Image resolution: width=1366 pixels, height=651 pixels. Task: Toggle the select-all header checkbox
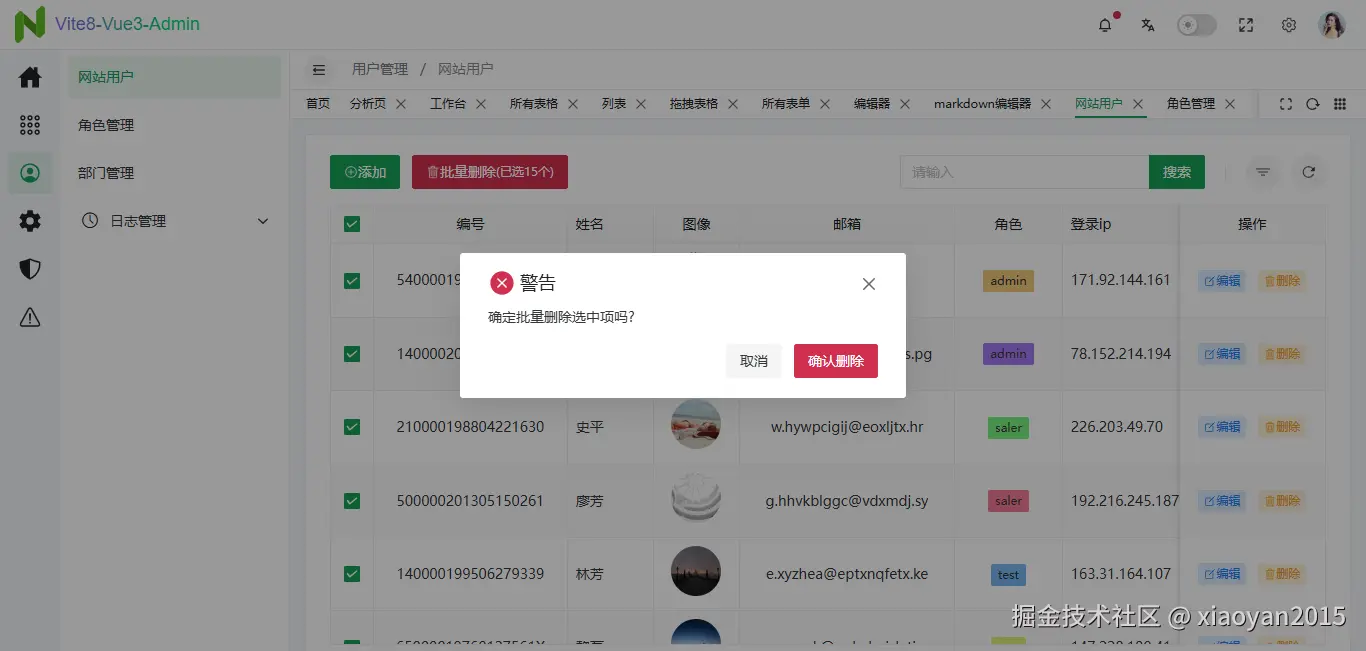[x=352, y=224]
